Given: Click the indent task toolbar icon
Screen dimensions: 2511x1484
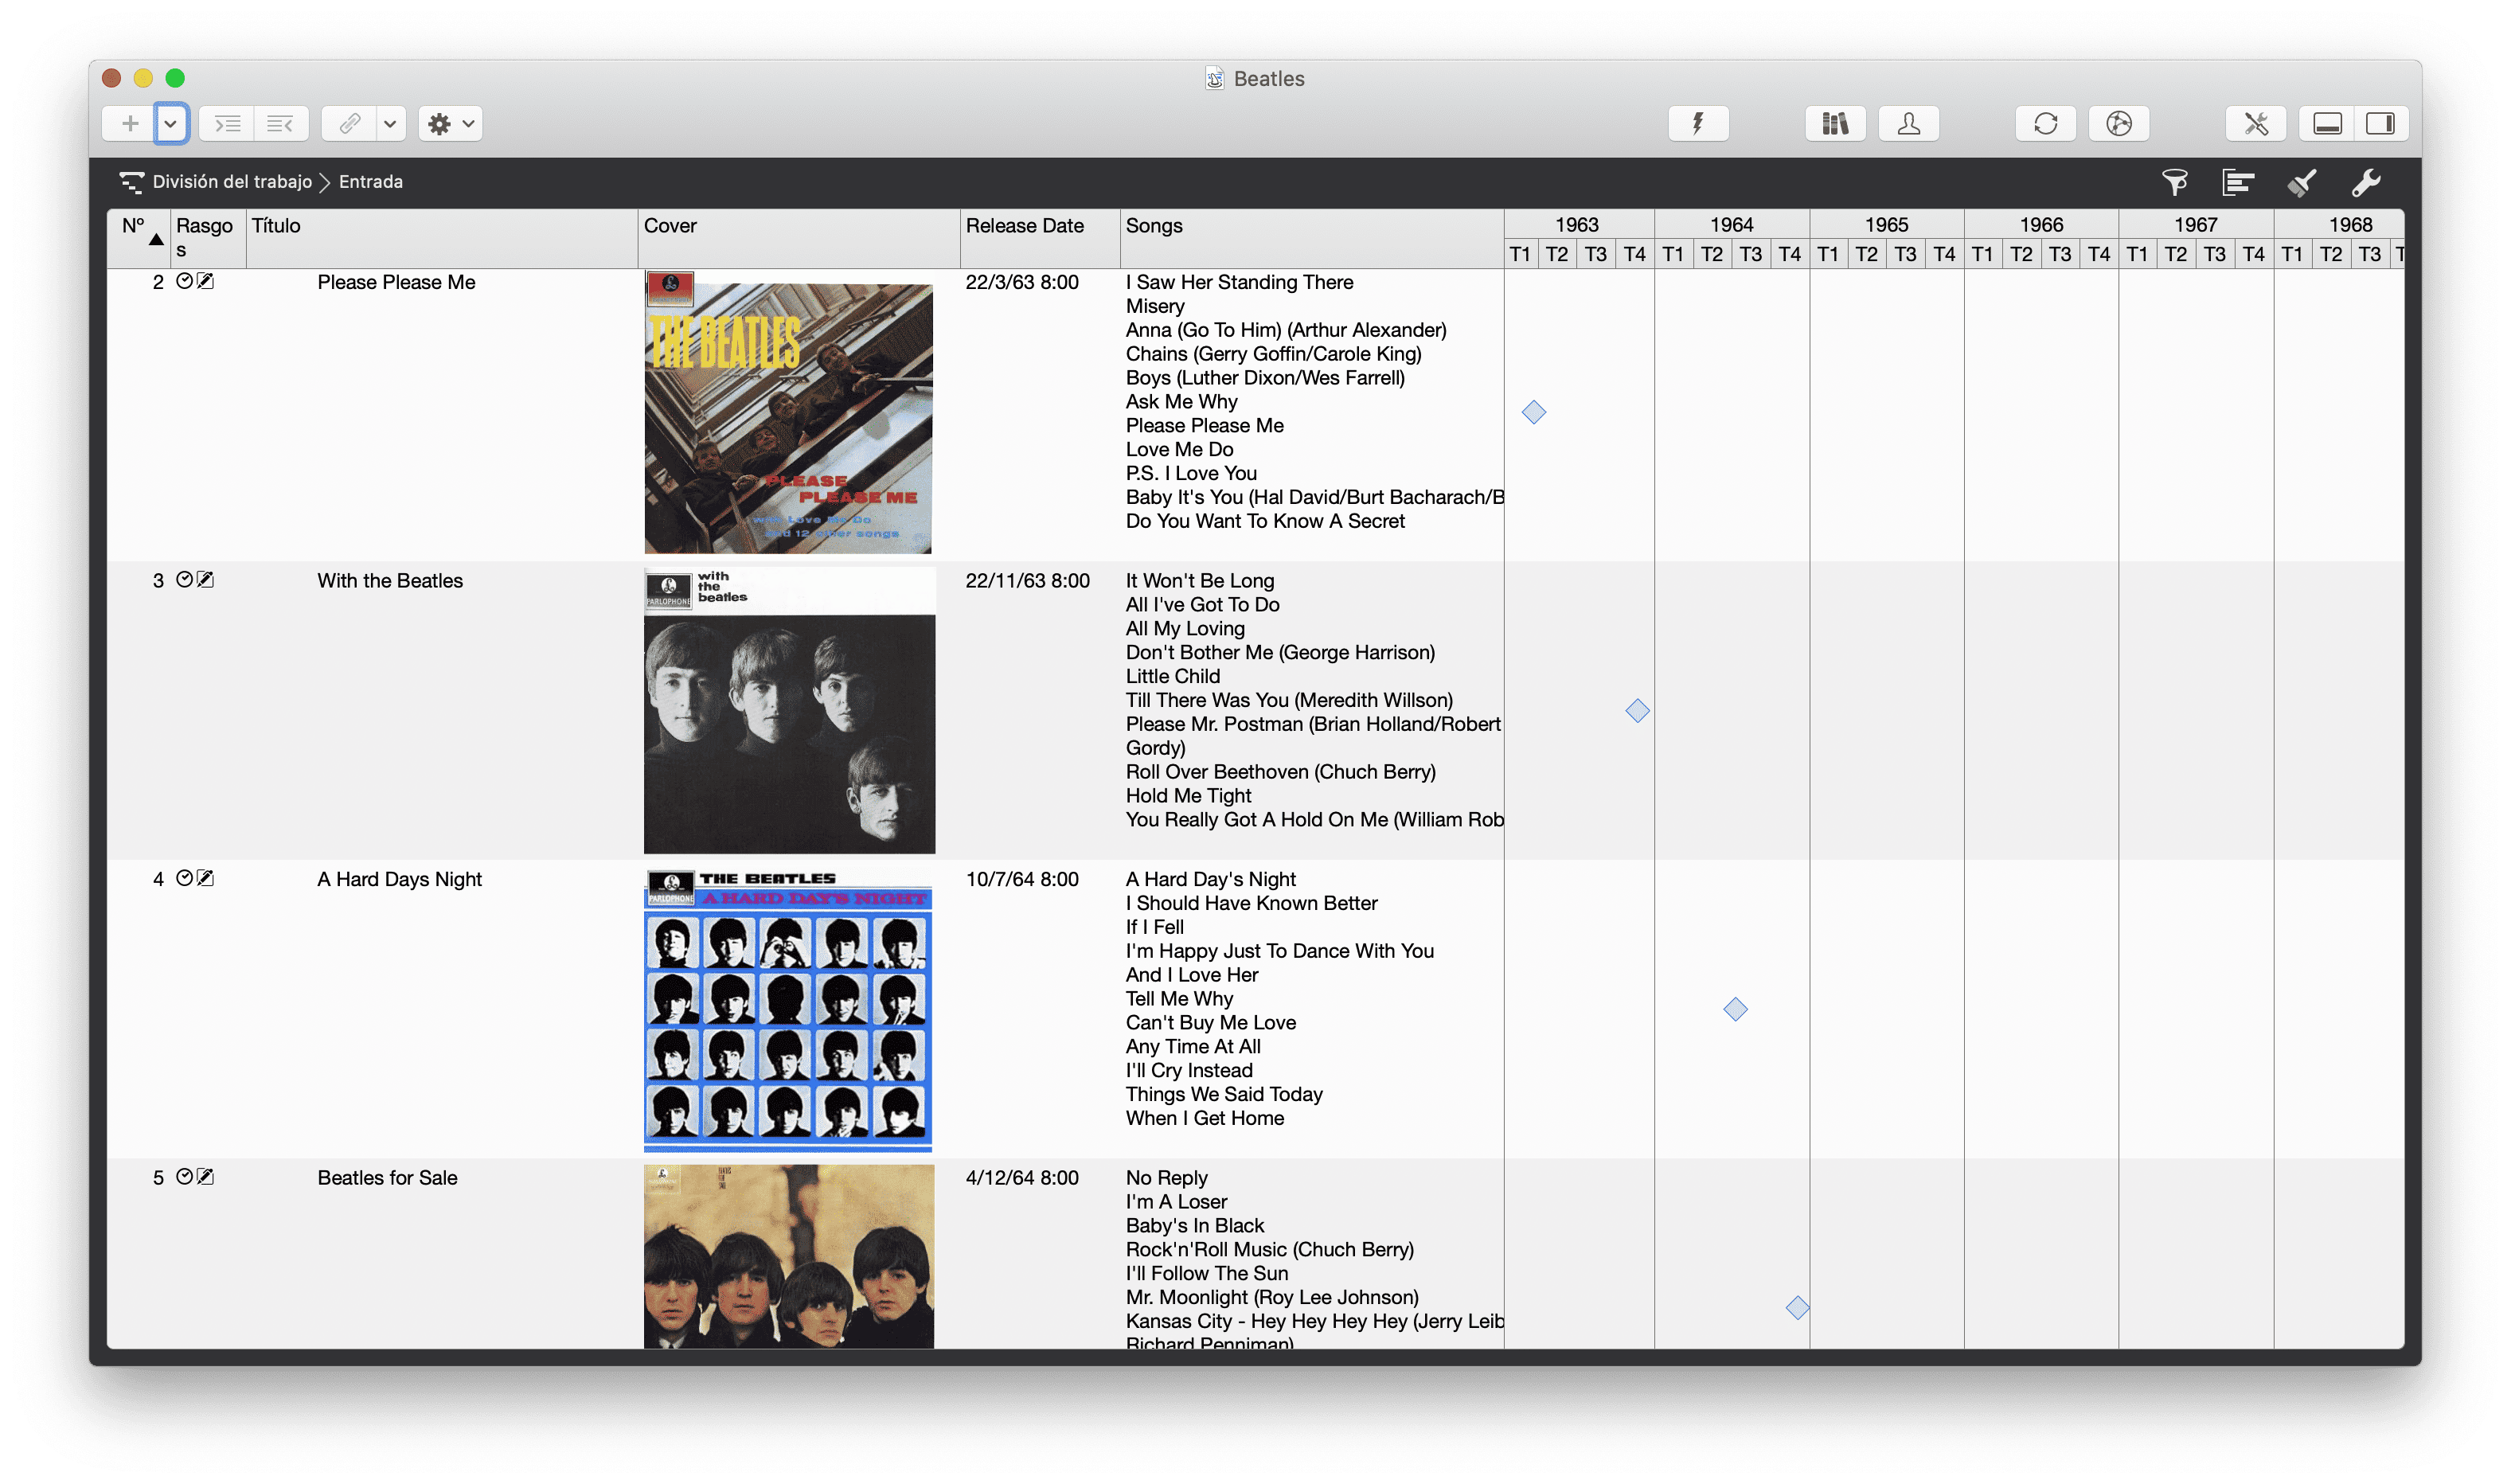Looking at the screenshot, I should [x=226, y=123].
